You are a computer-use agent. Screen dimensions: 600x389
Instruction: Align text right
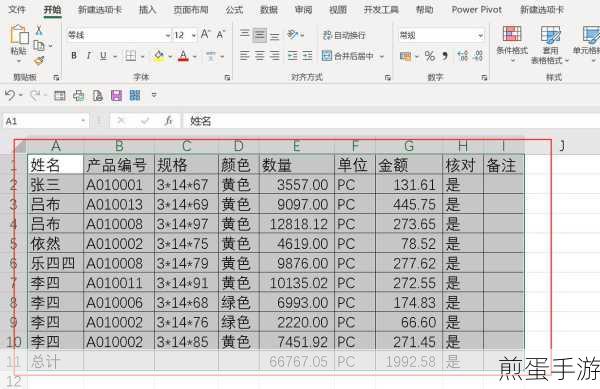274,56
